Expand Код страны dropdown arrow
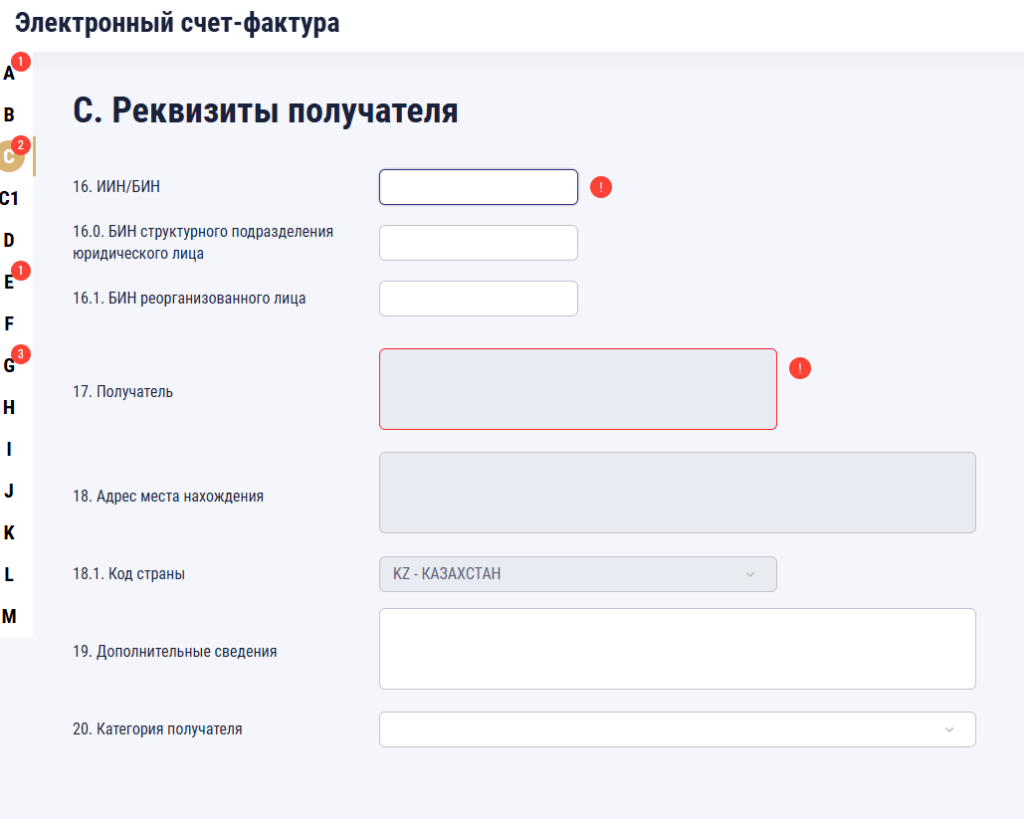Image resolution: width=1024 pixels, height=819 pixels. click(750, 574)
